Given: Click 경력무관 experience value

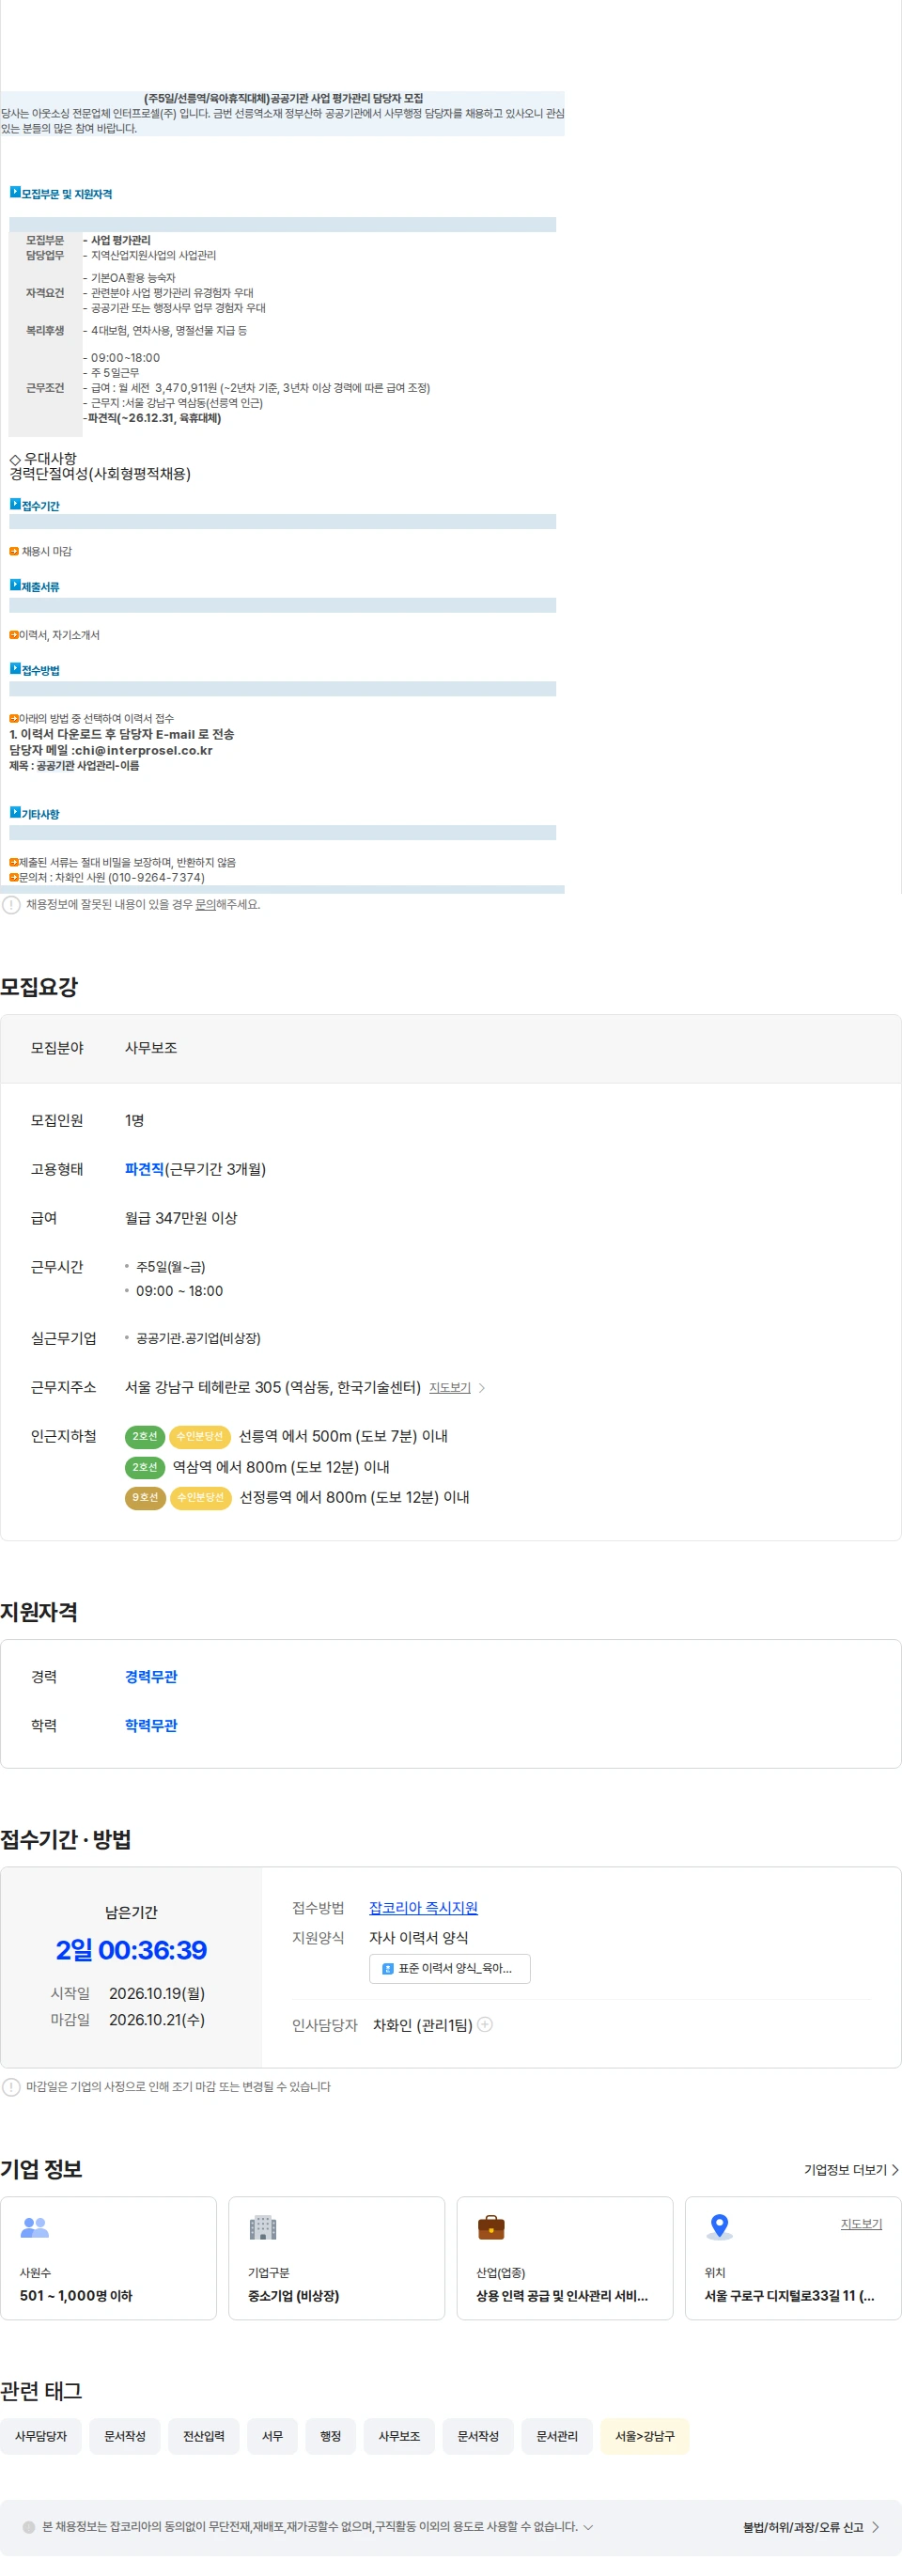Looking at the screenshot, I should pyautogui.click(x=151, y=1677).
